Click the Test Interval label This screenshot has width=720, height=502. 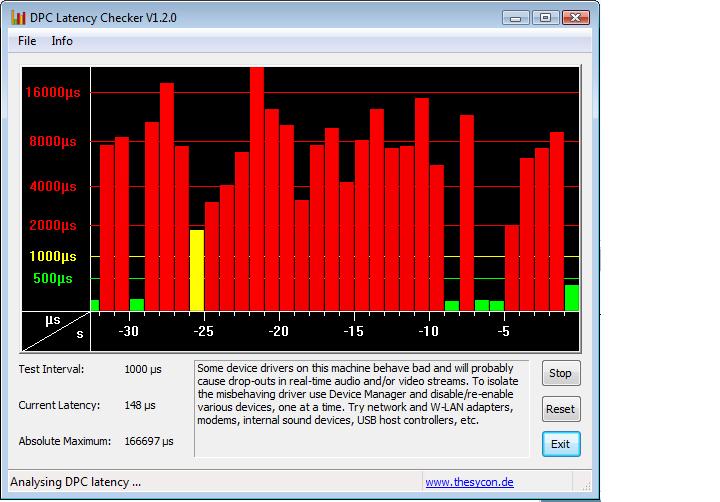(x=51, y=369)
